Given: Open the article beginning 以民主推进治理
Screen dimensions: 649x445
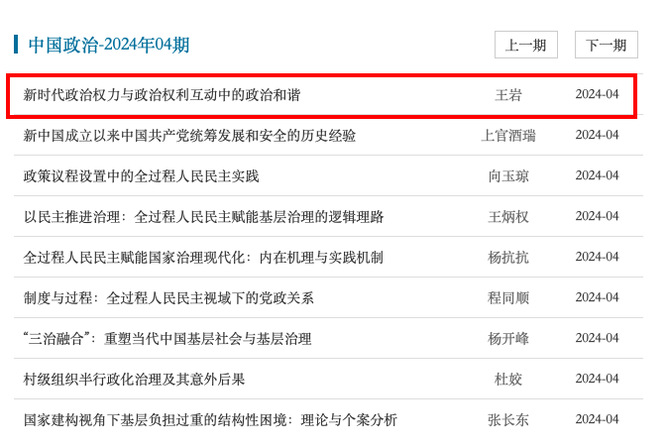Looking at the screenshot, I should [x=204, y=216].
